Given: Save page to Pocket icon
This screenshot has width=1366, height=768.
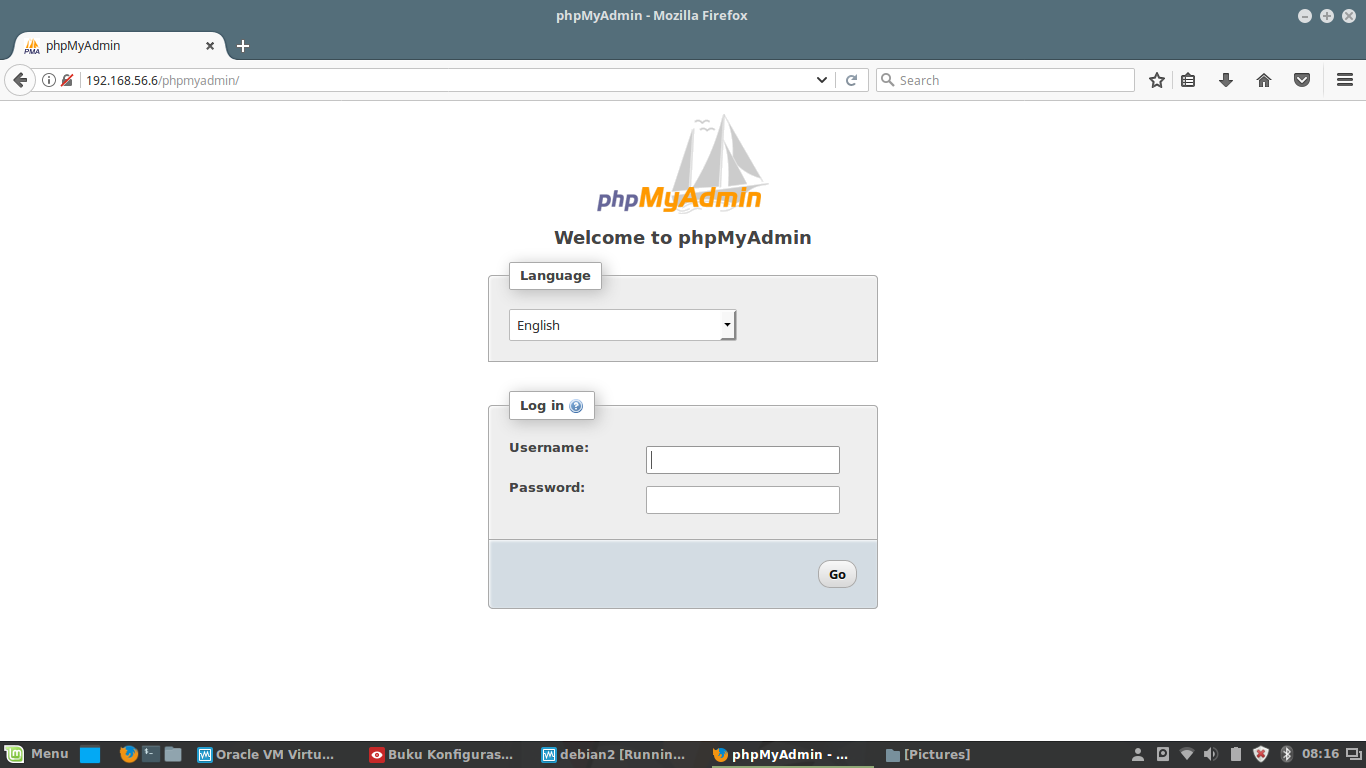Looking at the screenshot, I should [x=1302, y=80].
